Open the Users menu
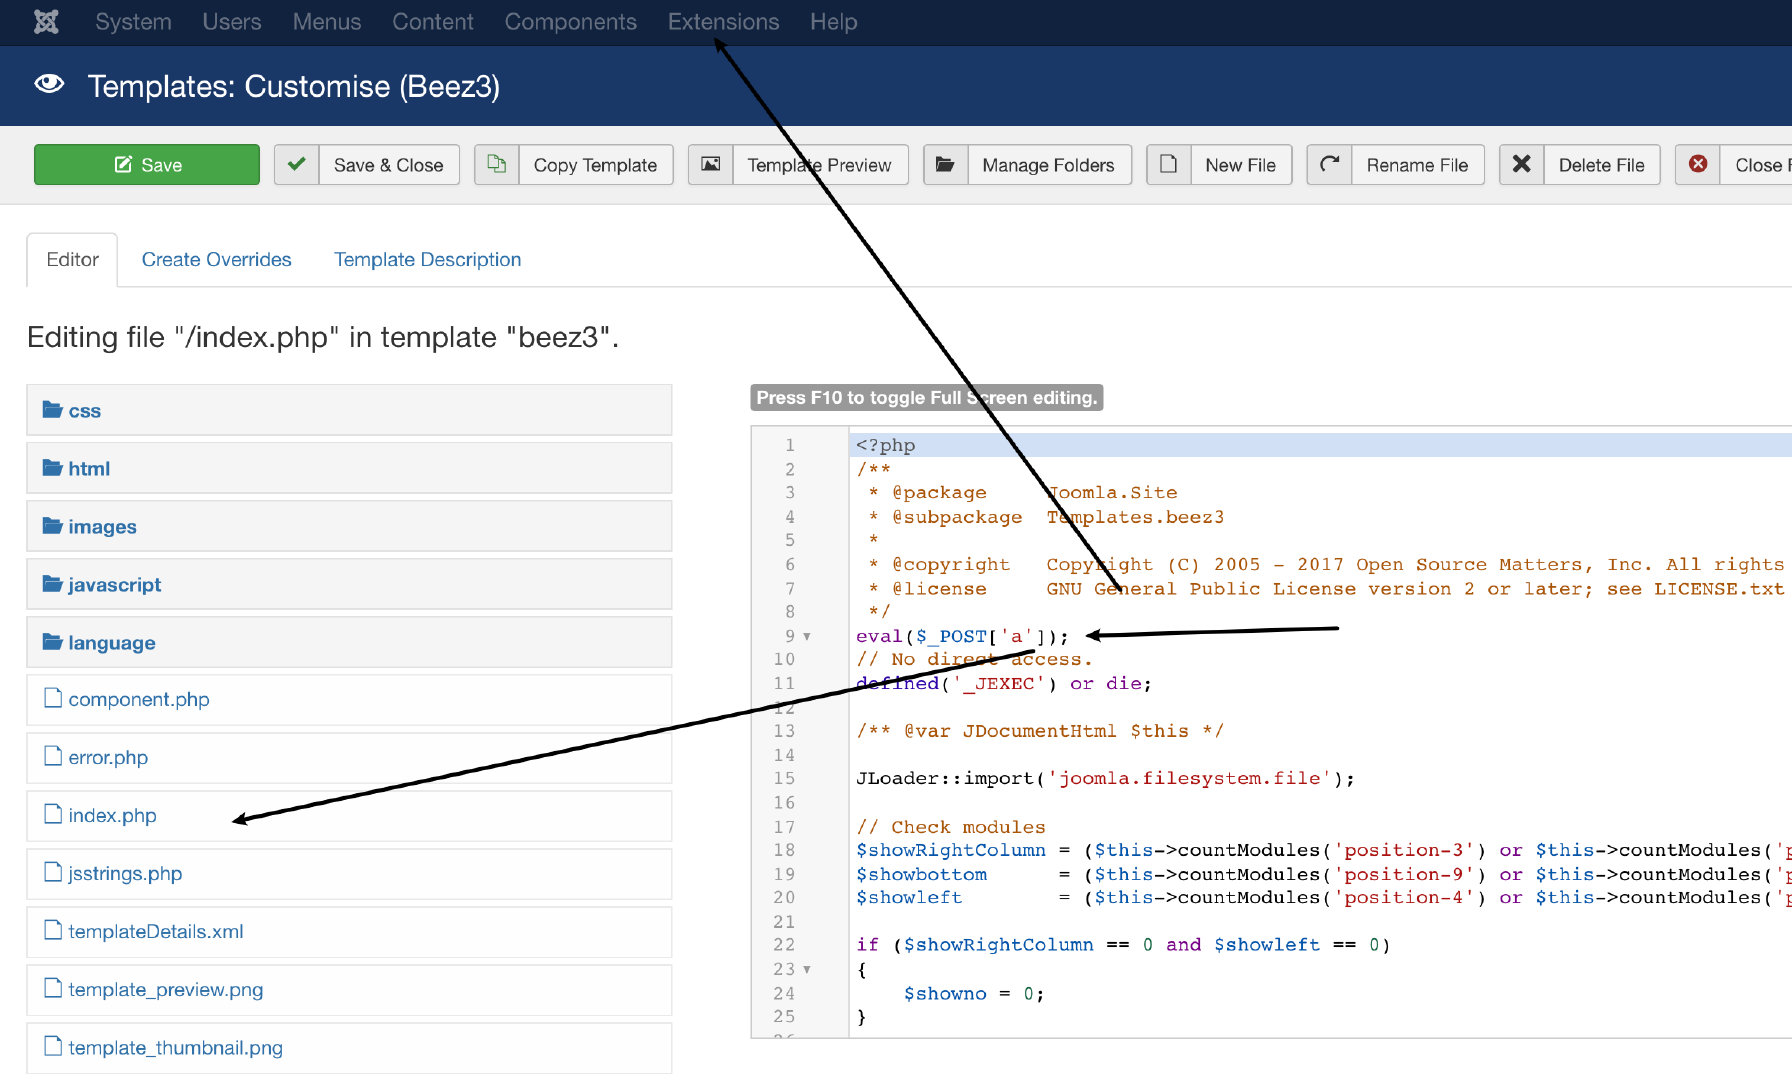 (x=232, y=22)
